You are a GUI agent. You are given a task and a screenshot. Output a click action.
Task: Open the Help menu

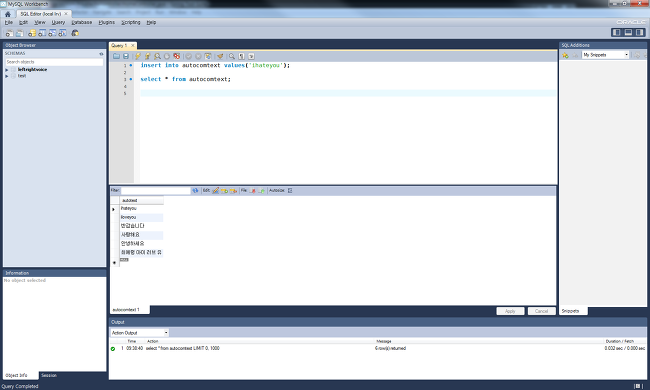(151, 22)
